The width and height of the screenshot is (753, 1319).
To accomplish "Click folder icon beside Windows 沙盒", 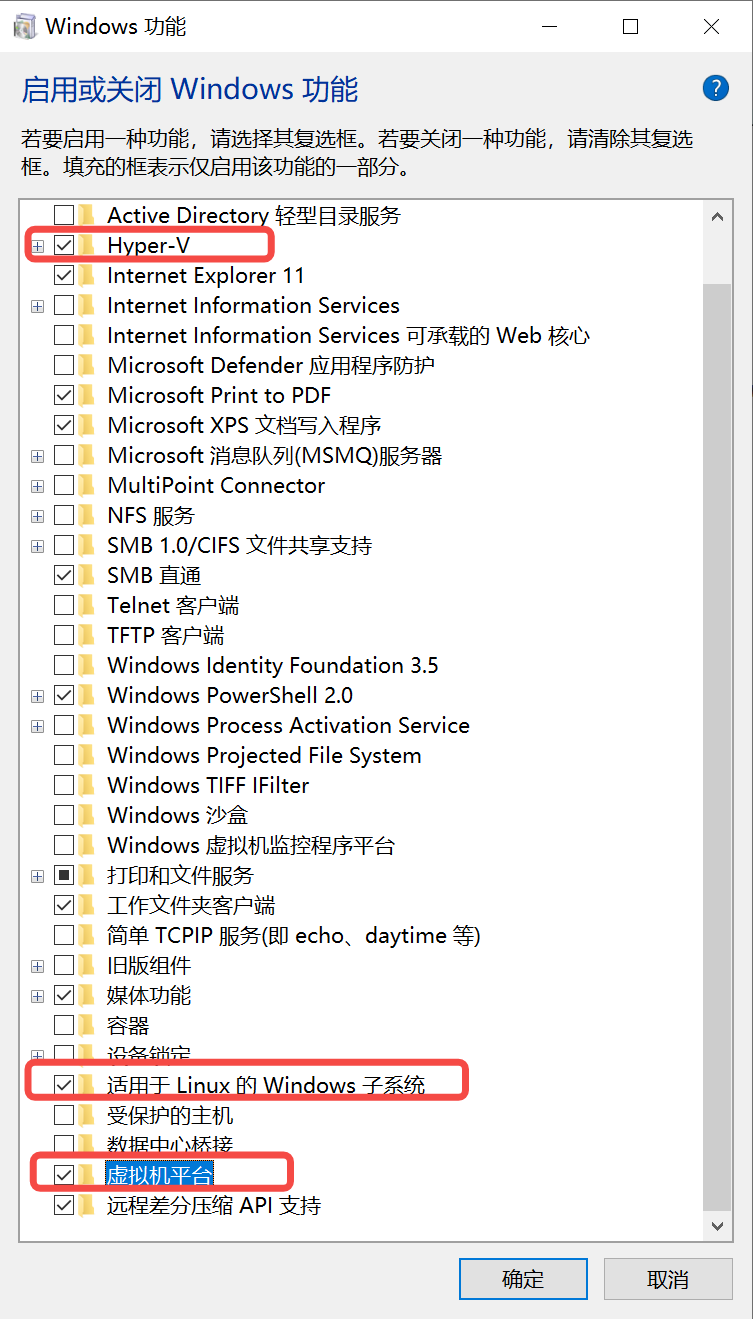I will 88,815.
